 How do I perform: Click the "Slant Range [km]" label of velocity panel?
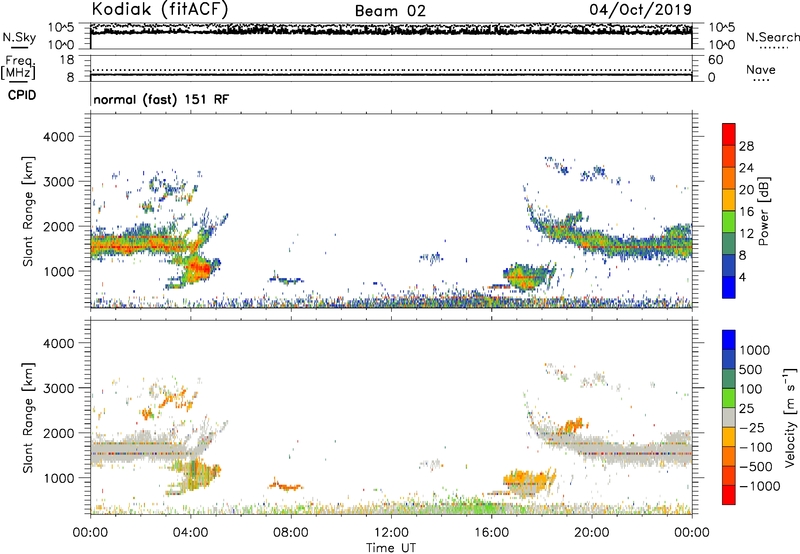click(x=28, y=418)
